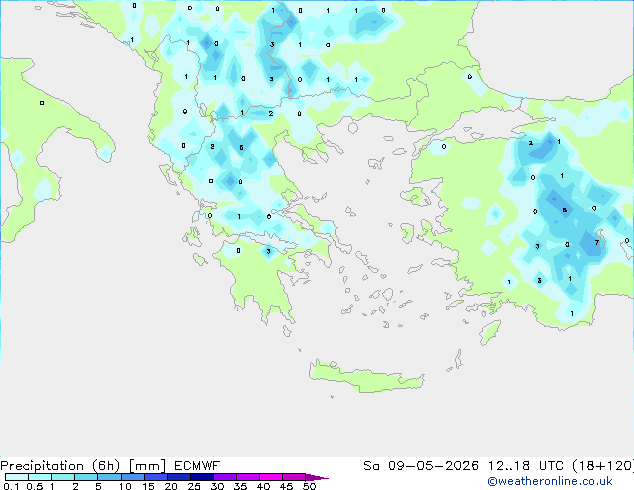
Task: Click the '35' legend scale value
Action: (x=240, y=486)
